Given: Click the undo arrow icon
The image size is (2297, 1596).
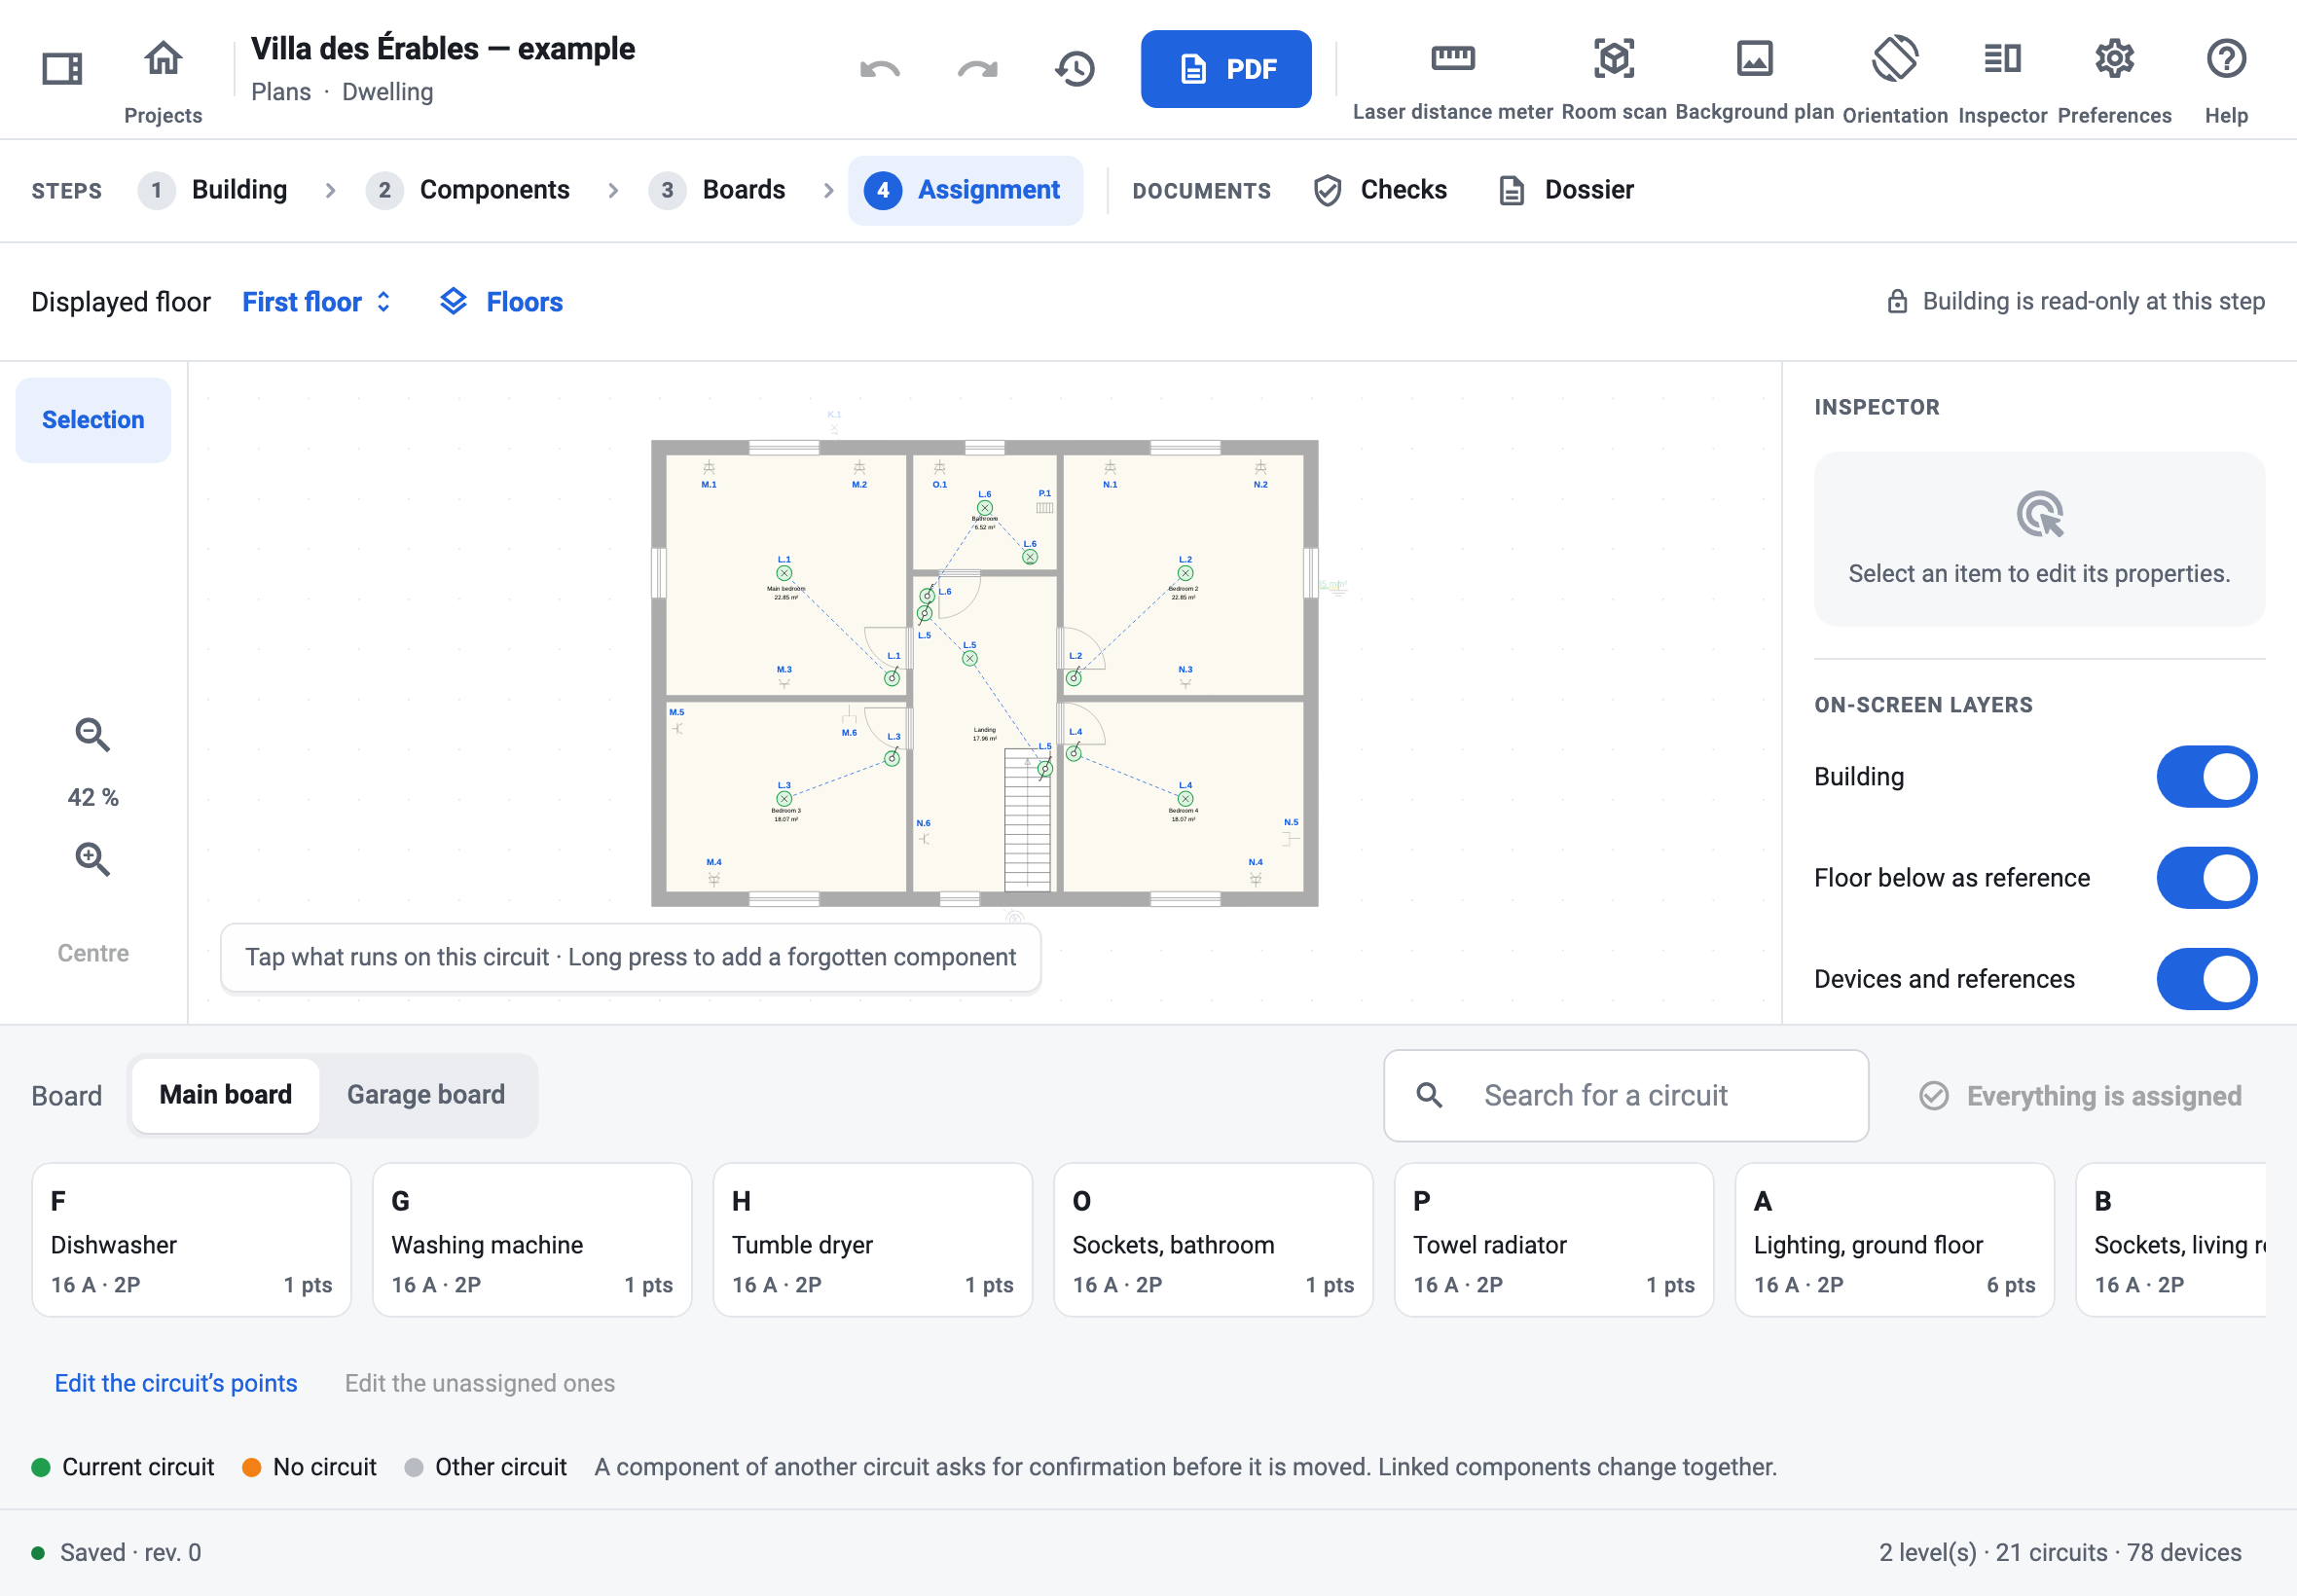Looking at the screenshot, I should click(x=879, y=69).
